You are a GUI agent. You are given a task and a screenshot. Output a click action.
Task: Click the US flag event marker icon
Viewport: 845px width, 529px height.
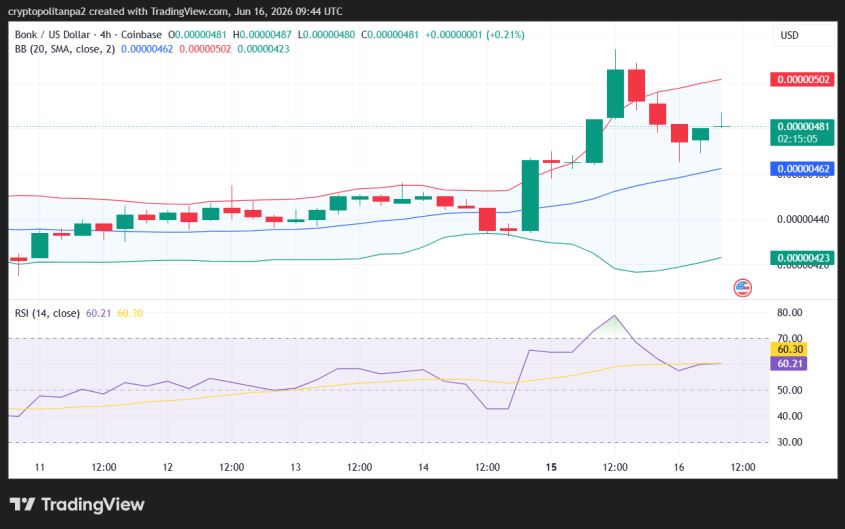(x=742, y=288)
